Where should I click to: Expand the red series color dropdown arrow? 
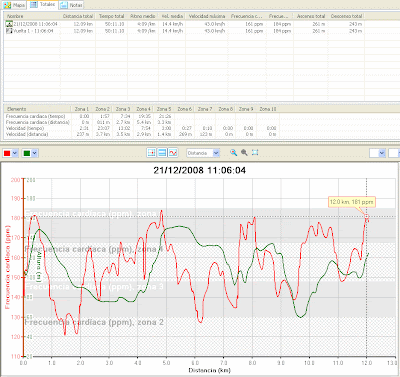click(x=15, y=153)
